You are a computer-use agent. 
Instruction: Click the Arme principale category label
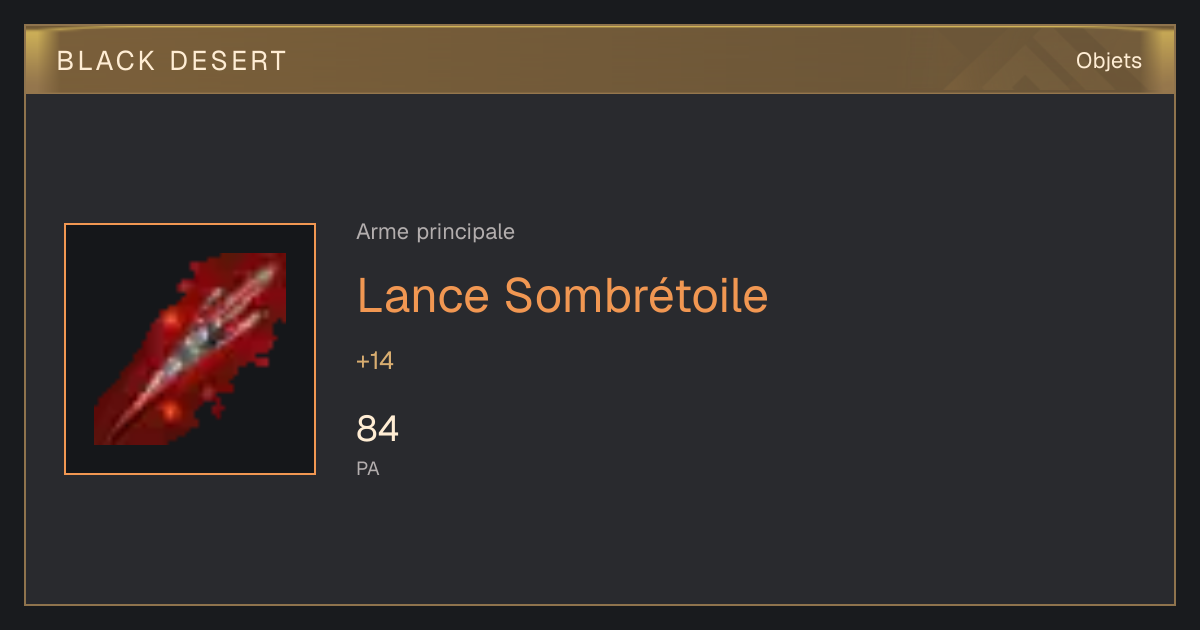435,232
